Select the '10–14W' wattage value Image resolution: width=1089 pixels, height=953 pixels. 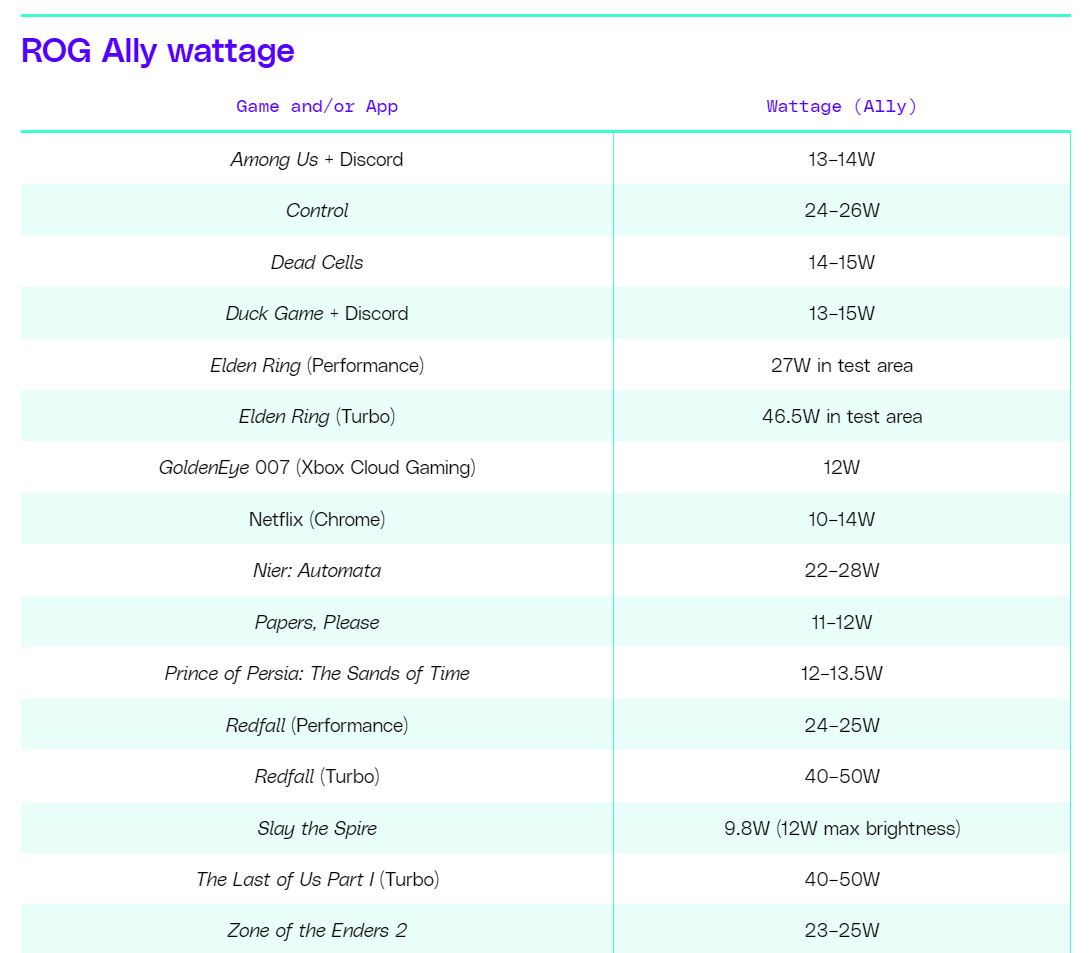(x=842, y=520)
